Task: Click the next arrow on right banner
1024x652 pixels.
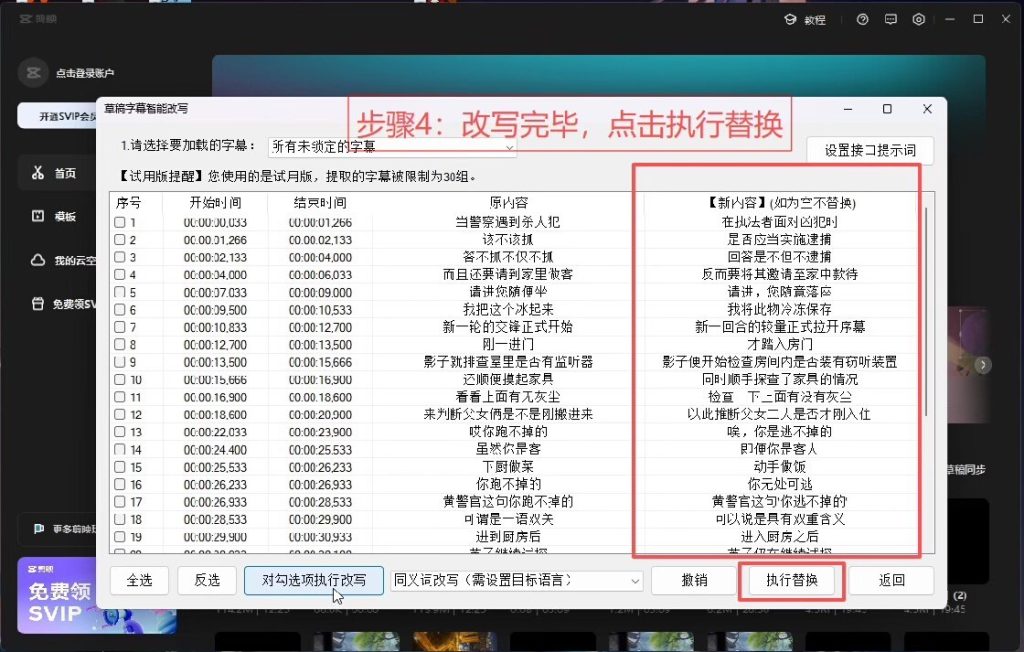Action: (983, 365)
